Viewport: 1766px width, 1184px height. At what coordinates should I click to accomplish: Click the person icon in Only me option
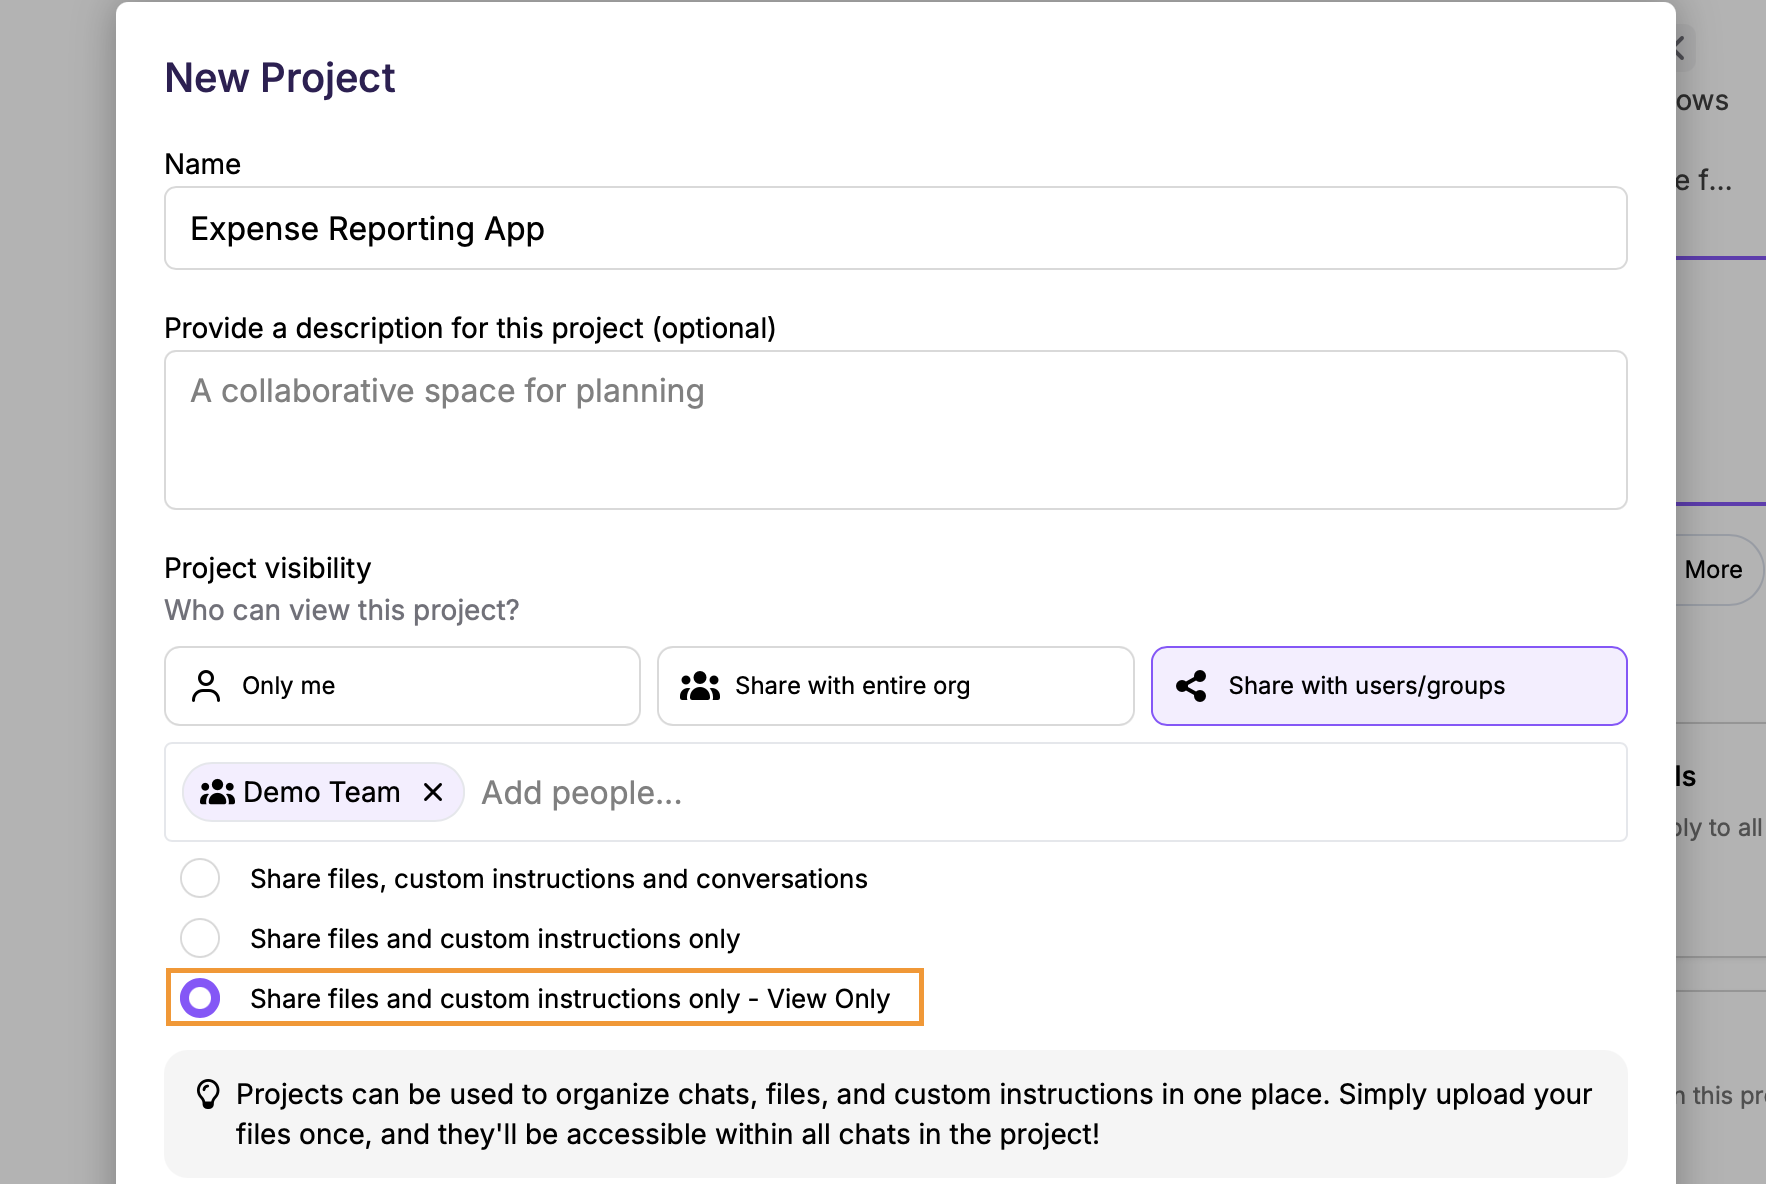pyautogui.click(x=206, y=686)
